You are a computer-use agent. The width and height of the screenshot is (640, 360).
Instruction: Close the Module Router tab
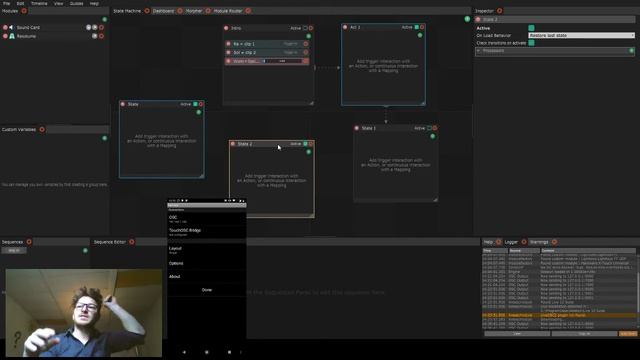(248, 11)
